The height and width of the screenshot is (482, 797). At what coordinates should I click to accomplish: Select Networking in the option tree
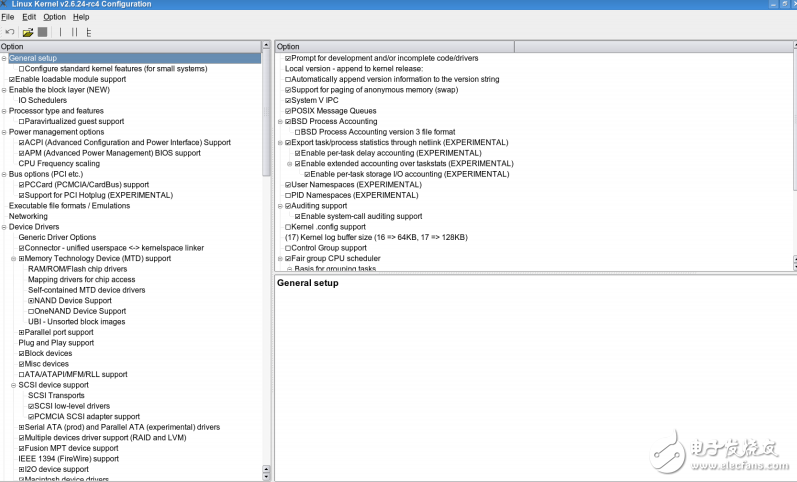(x=28, y=216)
